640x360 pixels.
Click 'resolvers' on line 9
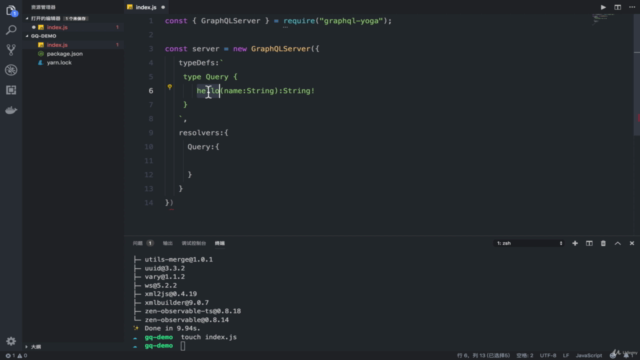pyautogui.click(x=199, y=133)
